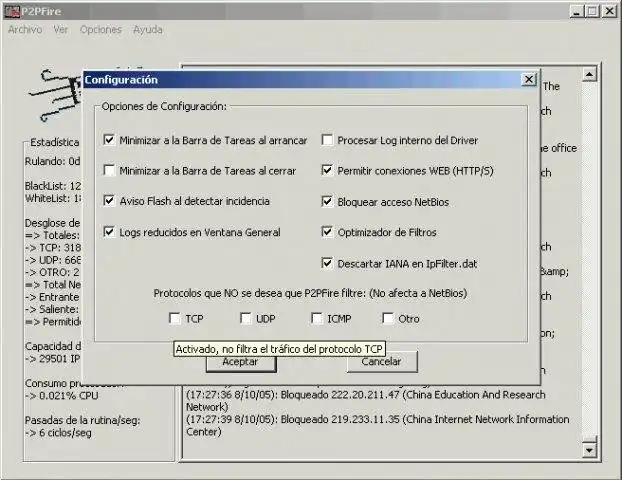Click the 'Rulando' uptime statistic
This screenshot has width=622, height=480.
point(53,161)
